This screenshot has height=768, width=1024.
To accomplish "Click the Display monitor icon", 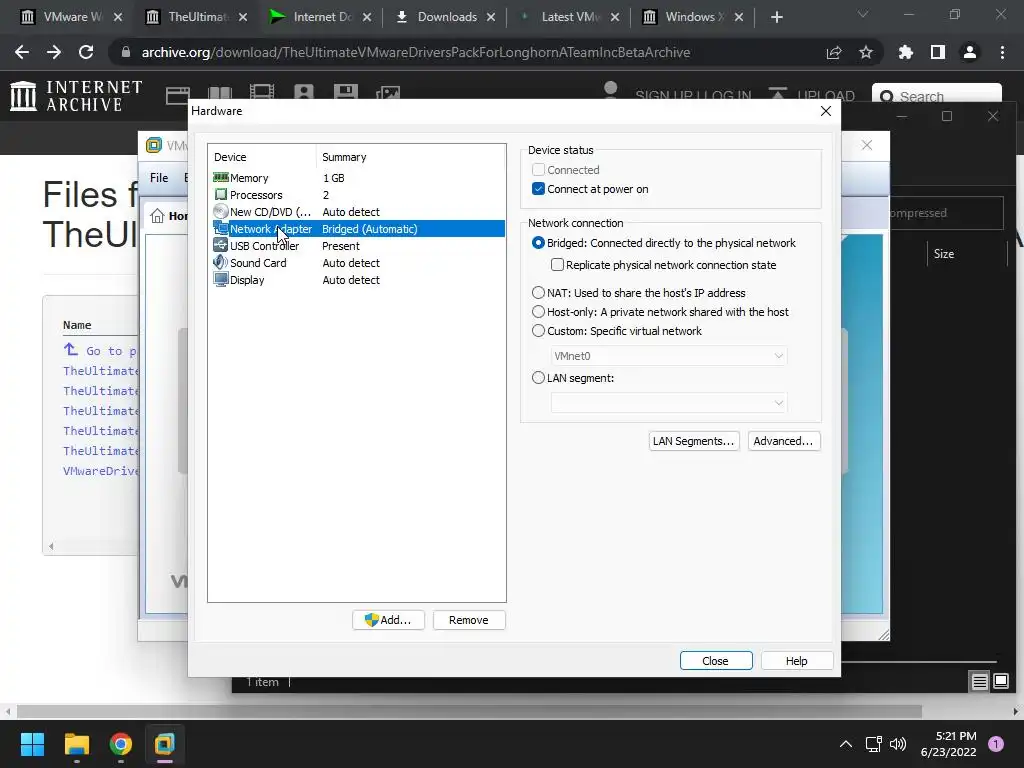I will [221, 280].
